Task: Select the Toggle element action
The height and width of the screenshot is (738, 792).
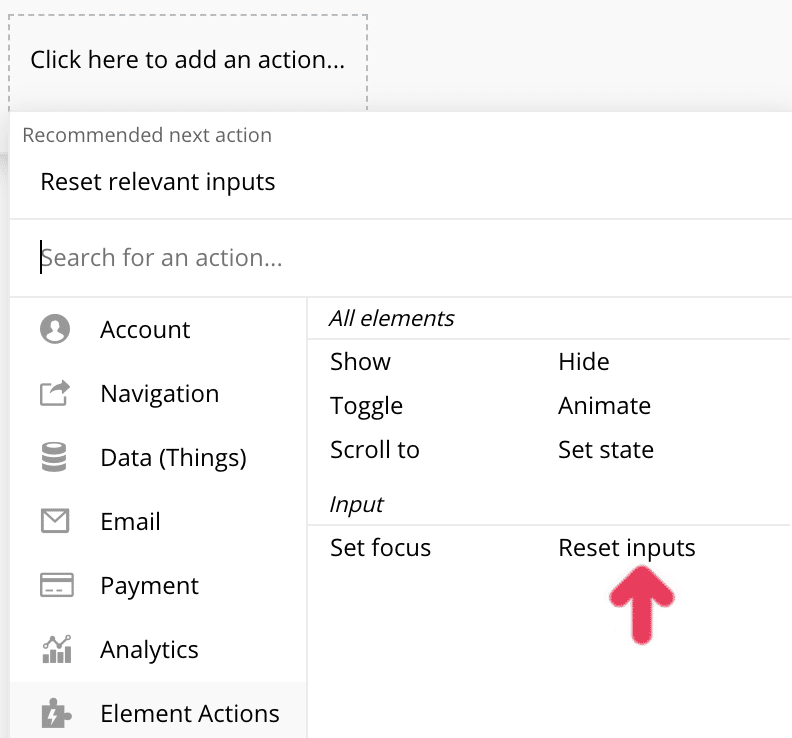Action: click(x=366, y=406)
